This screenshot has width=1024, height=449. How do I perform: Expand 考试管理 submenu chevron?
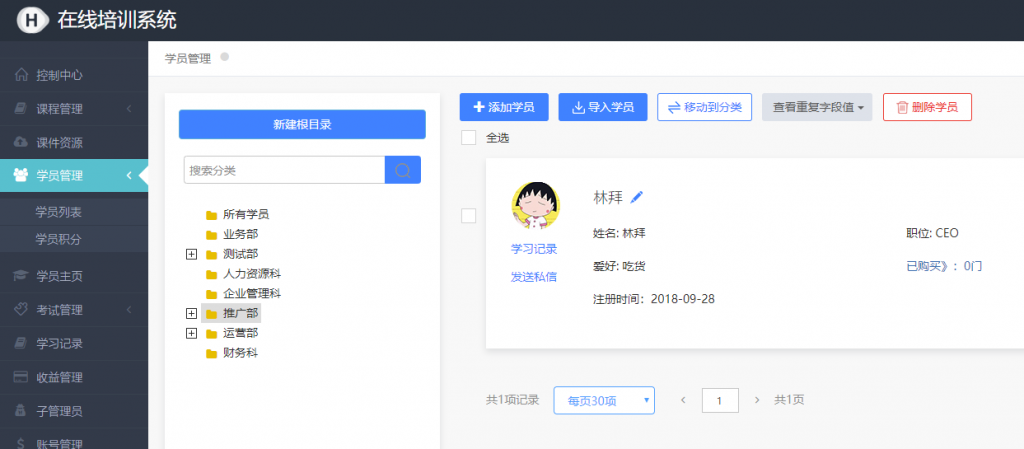[x=129, y=309]
